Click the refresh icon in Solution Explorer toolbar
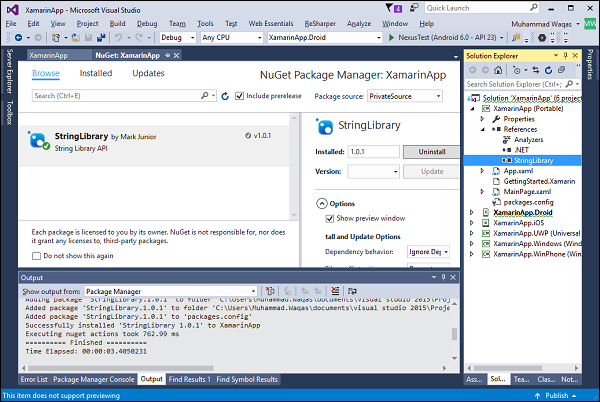This screenshot has height=402, width=600. coord(549,70)
